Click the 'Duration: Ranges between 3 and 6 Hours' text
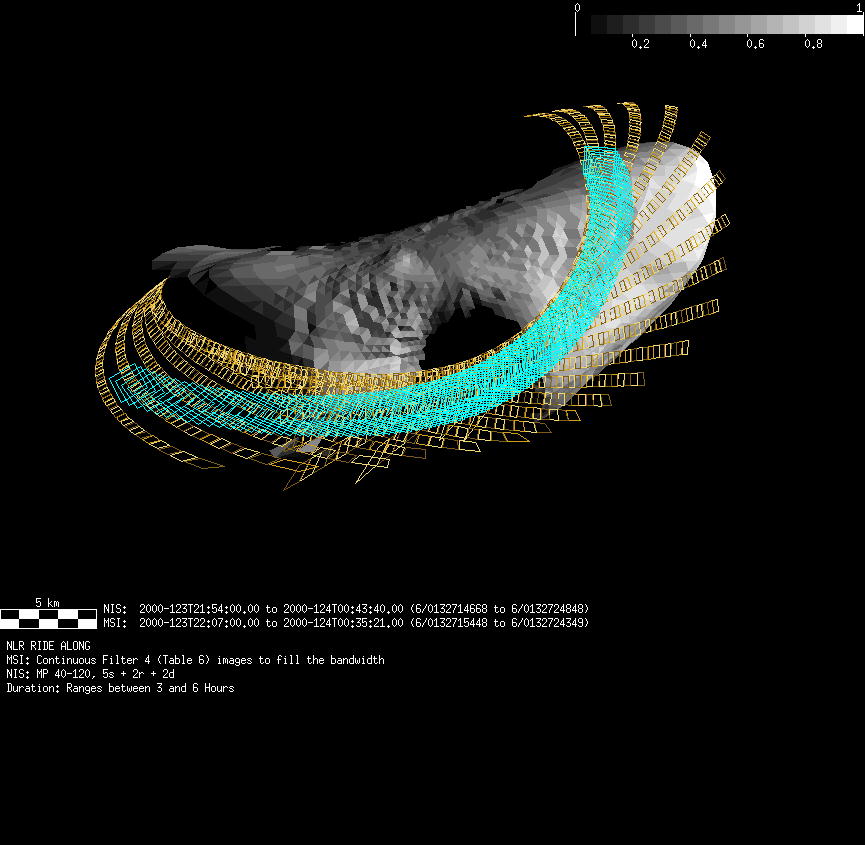 point(120,688)
